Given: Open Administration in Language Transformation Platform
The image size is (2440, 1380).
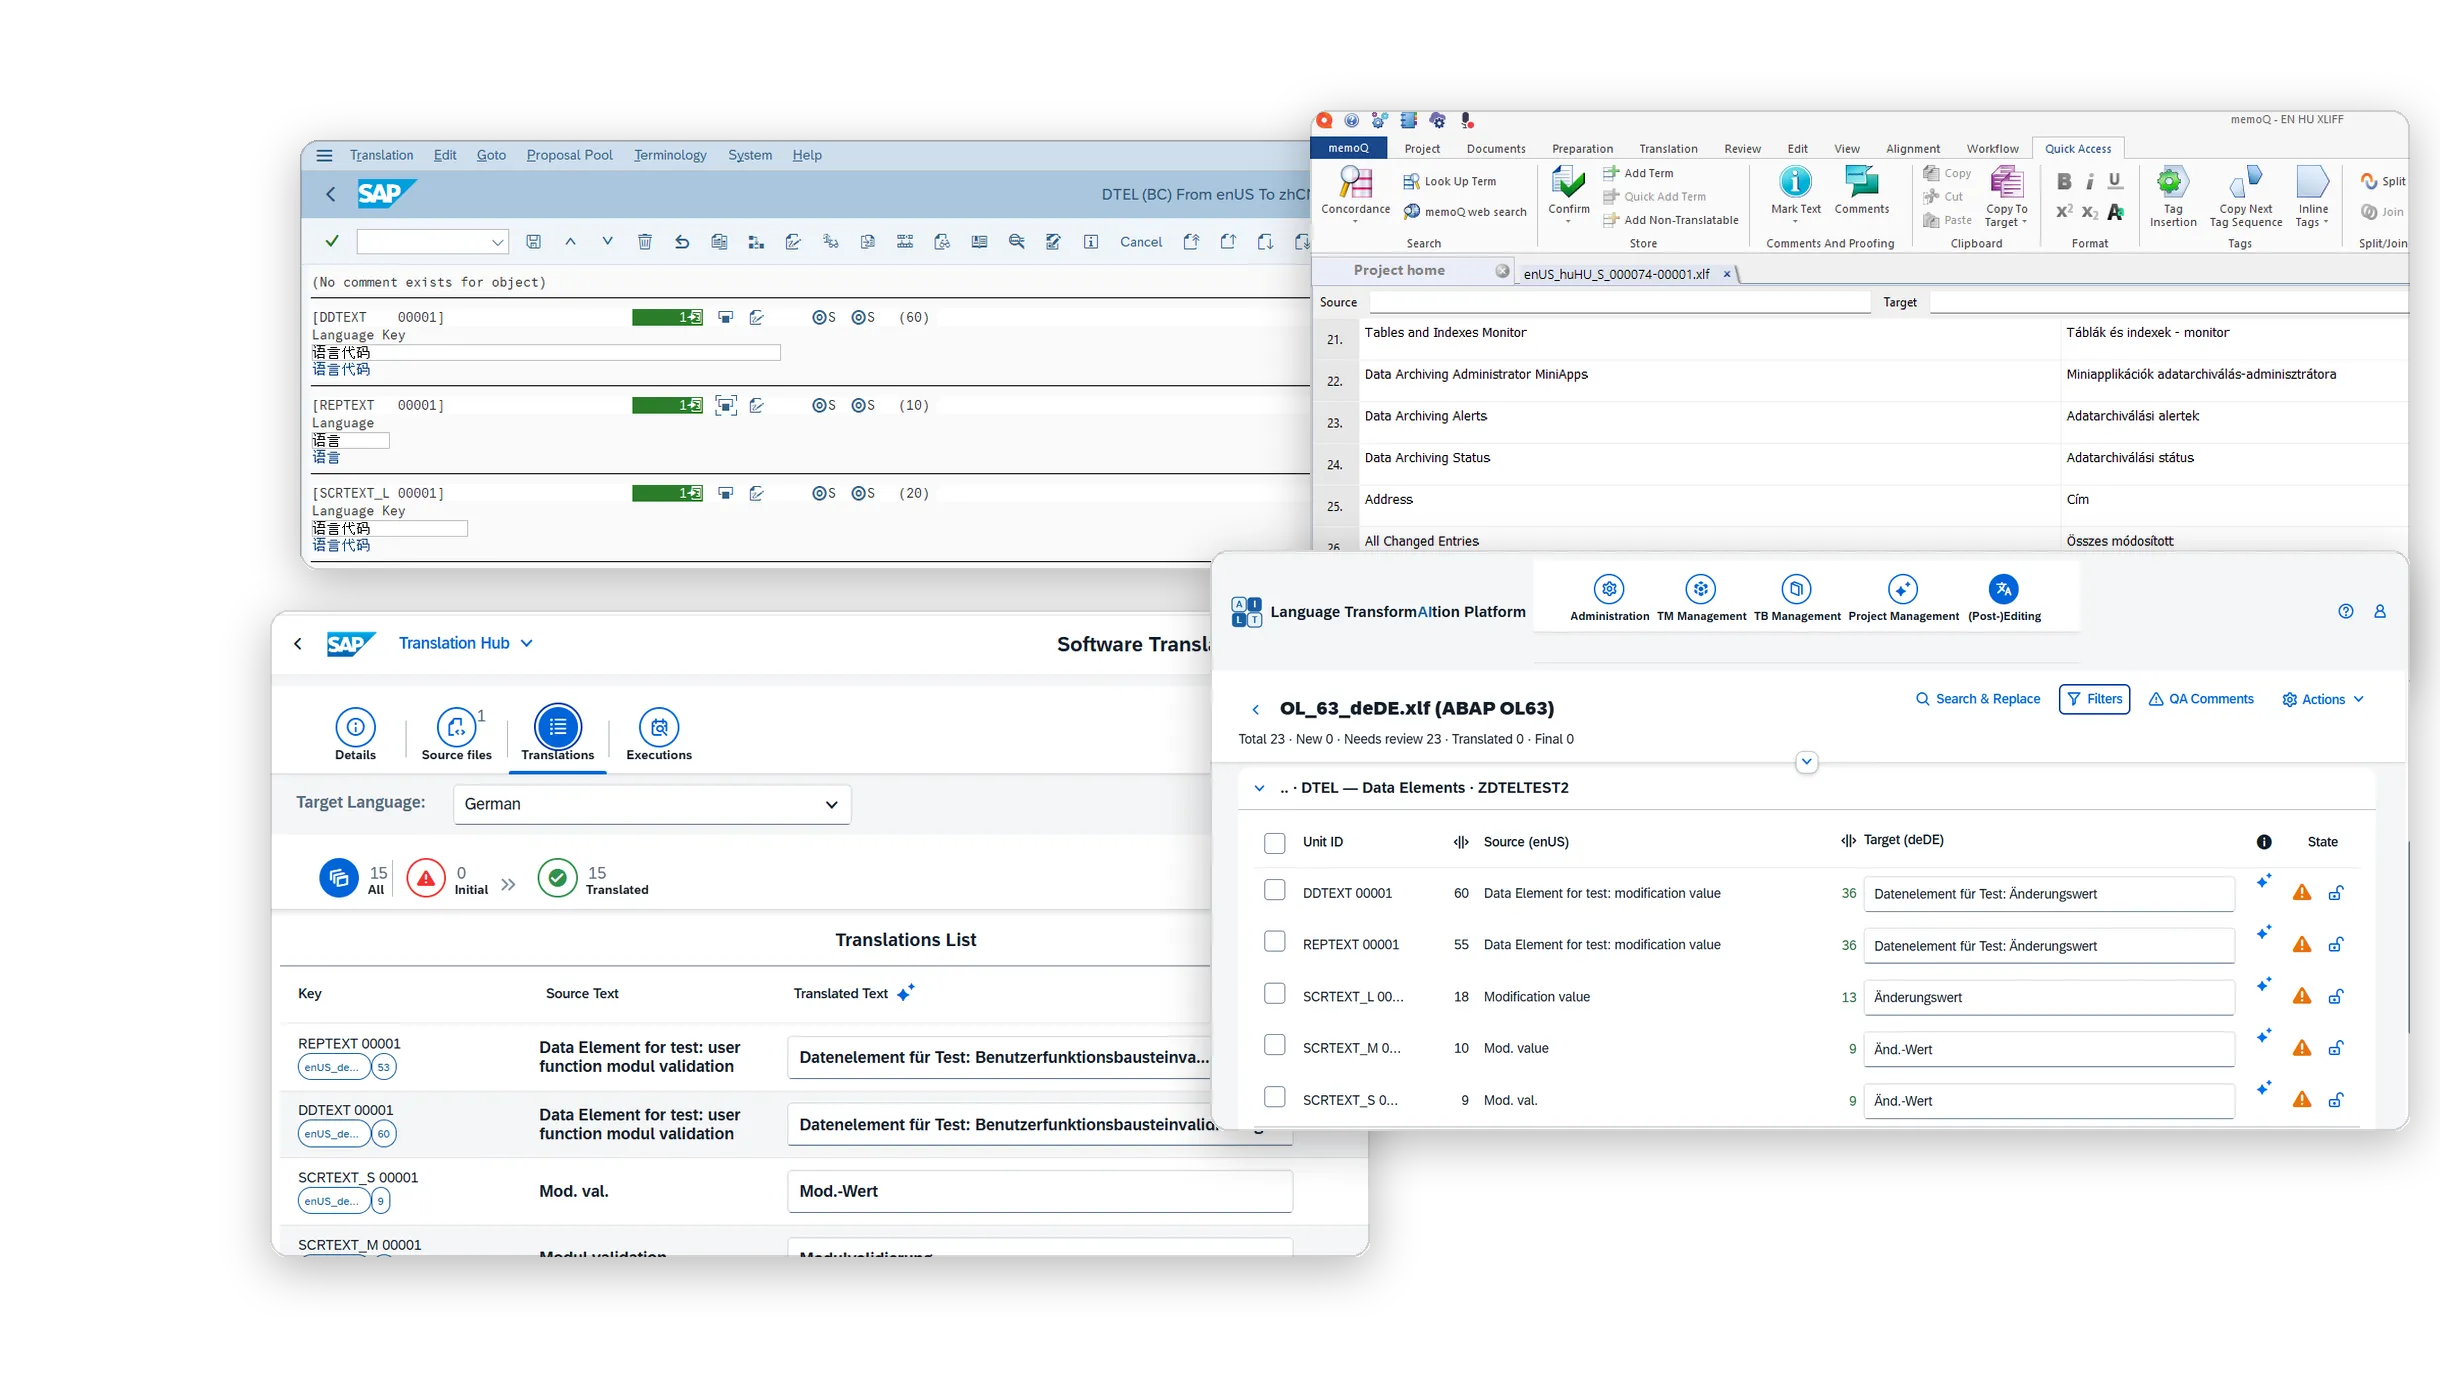Looking at the screenshot, I should (x=1609, y=599).
